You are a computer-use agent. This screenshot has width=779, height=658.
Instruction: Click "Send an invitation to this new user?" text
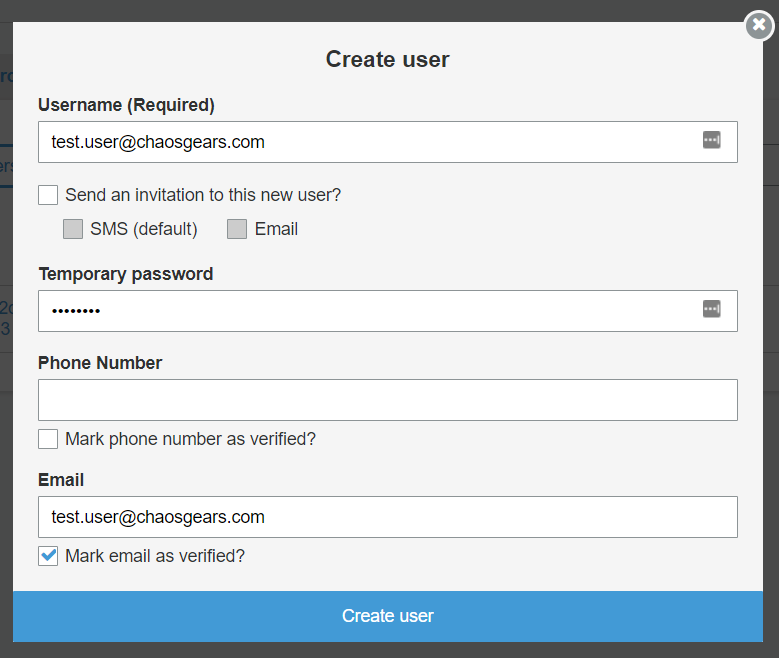point(203,195)
